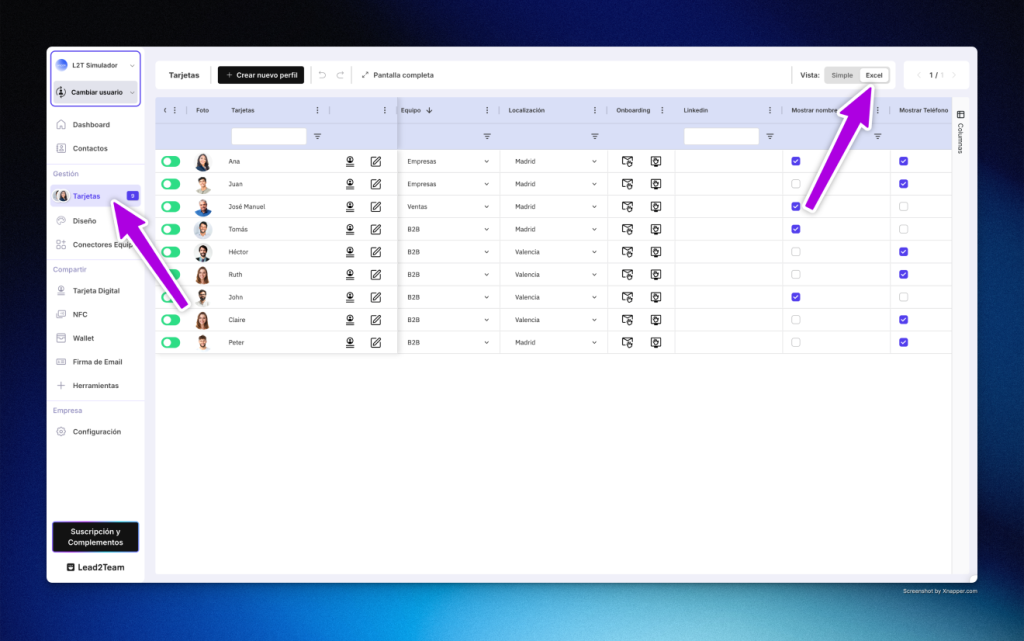Click the redo arrow in the toolbar
The width and height of the screenshot is (1024, 641).
point(340,75)
